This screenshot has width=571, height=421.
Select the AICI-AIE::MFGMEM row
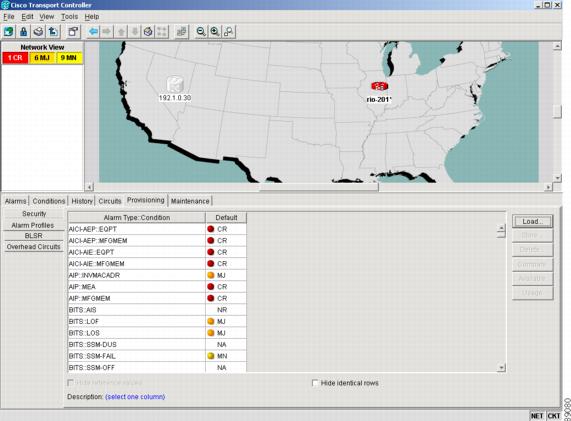[157, 264]
